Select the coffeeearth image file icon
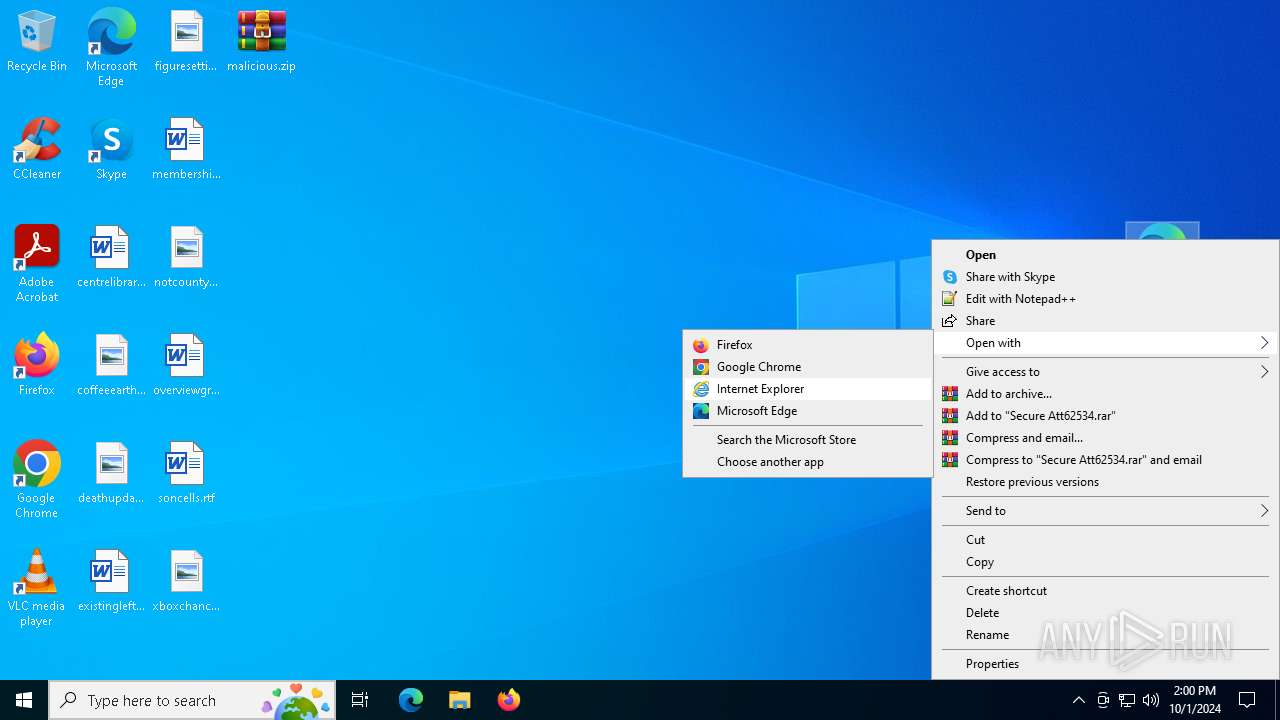1280x720 pixels. click(111, 366)
